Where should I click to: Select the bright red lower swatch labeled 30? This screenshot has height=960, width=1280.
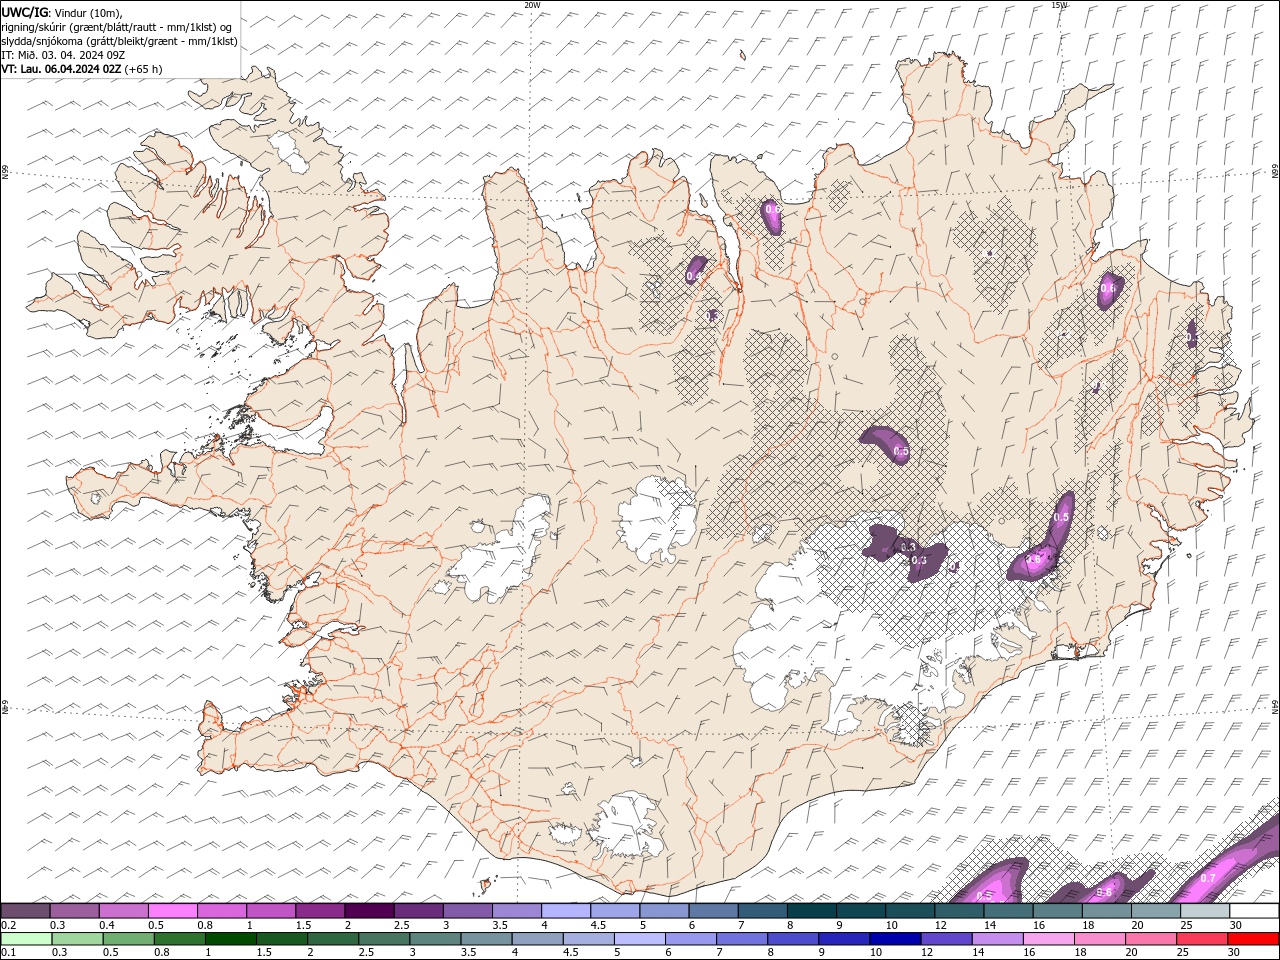click(1252, 938)
